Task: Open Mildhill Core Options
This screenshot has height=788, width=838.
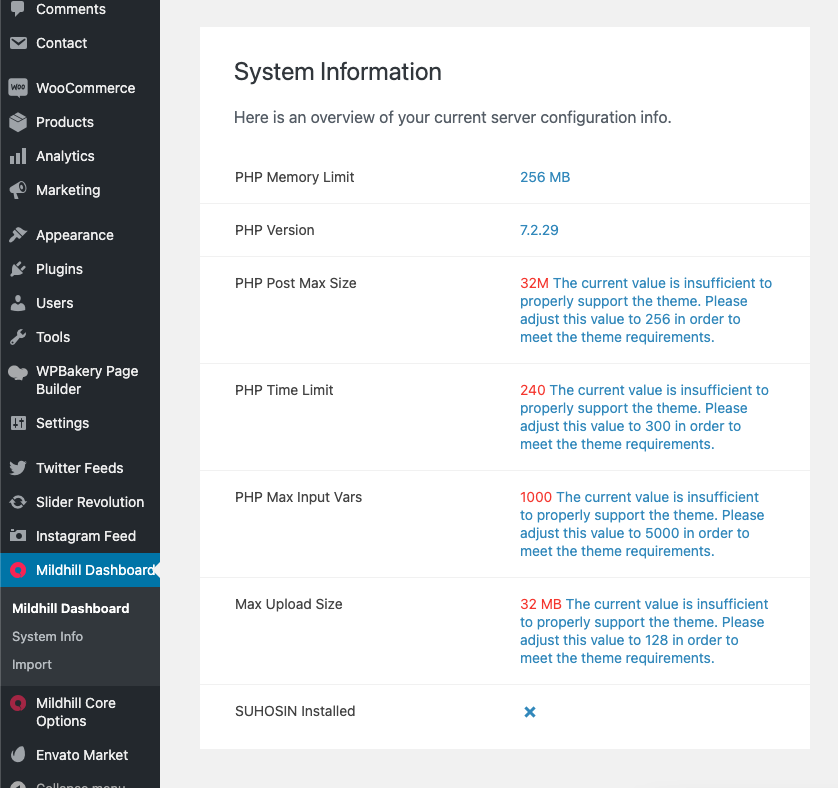Action: click(x=75, y=712)
